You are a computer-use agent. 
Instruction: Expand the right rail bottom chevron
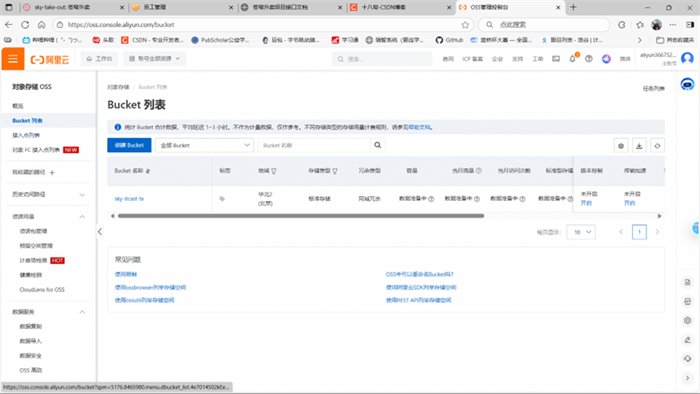(688, 378)
